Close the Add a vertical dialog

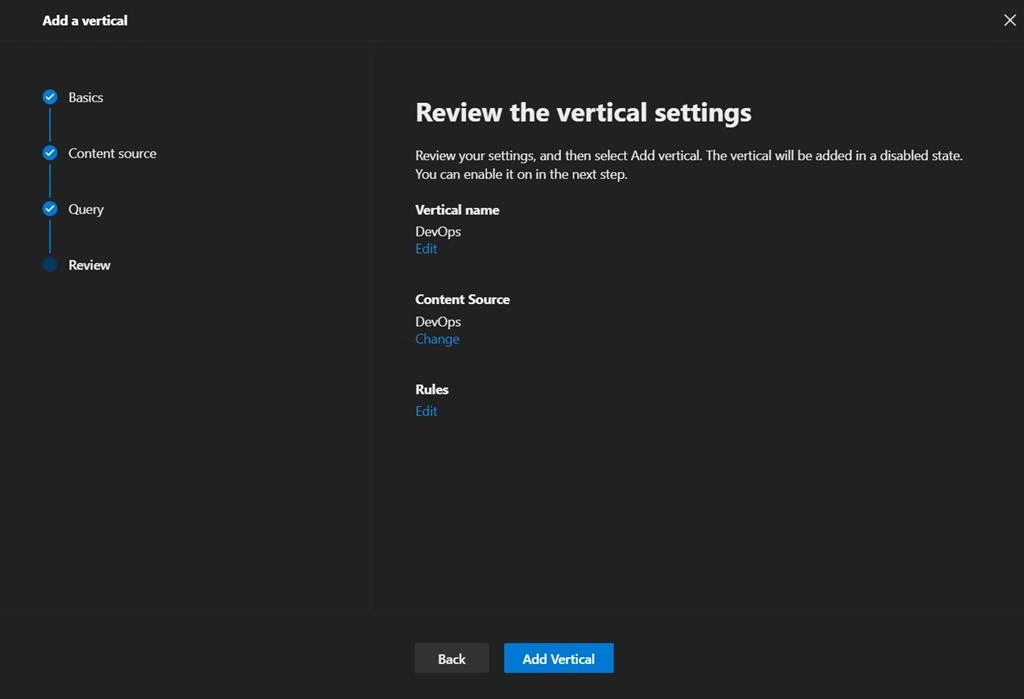point(1010,20)
